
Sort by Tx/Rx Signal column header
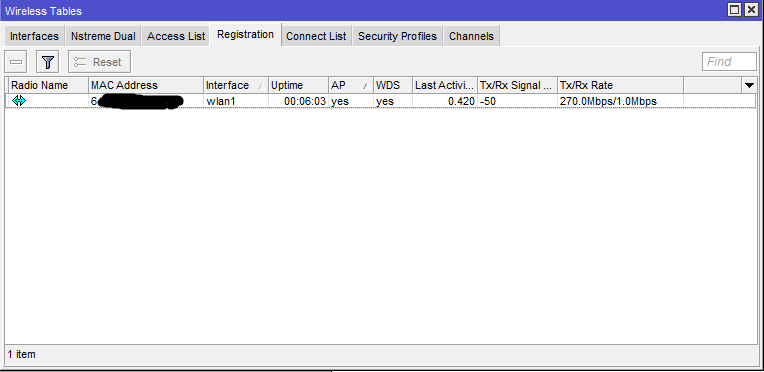coord(517,85)
